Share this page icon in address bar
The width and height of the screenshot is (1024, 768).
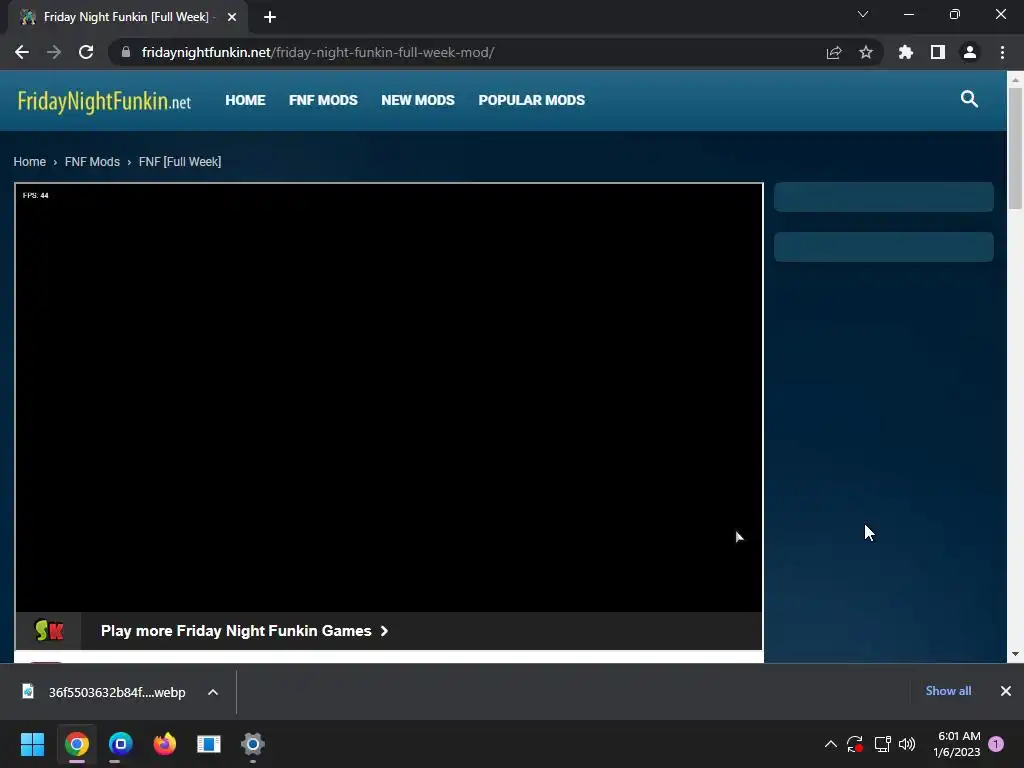pos(833,52)
